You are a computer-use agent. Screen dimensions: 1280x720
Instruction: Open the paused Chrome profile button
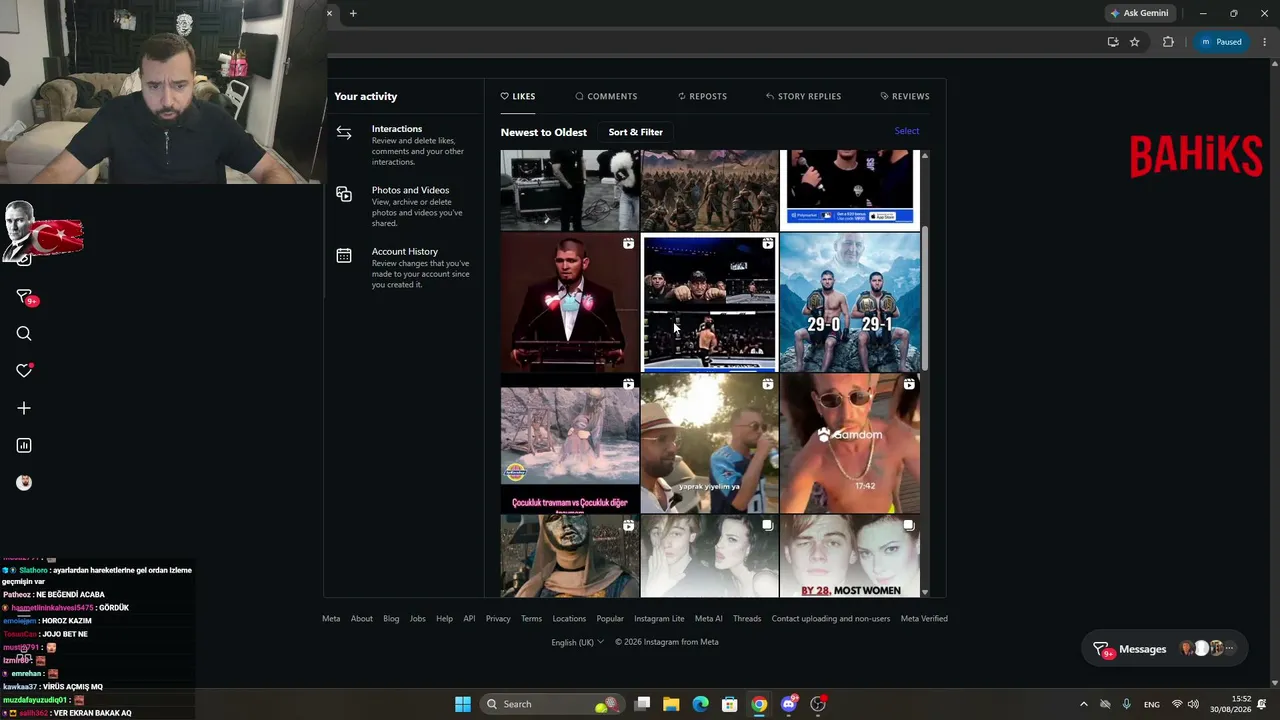pyautogui.click(x=1221, y=42)
